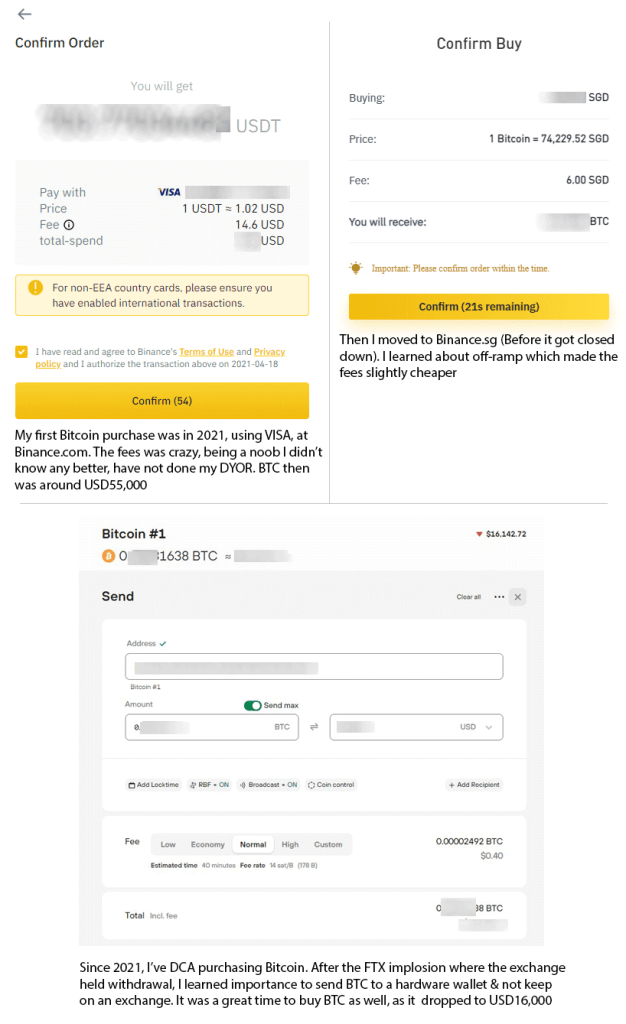Select the High fee tab

pos(290,844)
